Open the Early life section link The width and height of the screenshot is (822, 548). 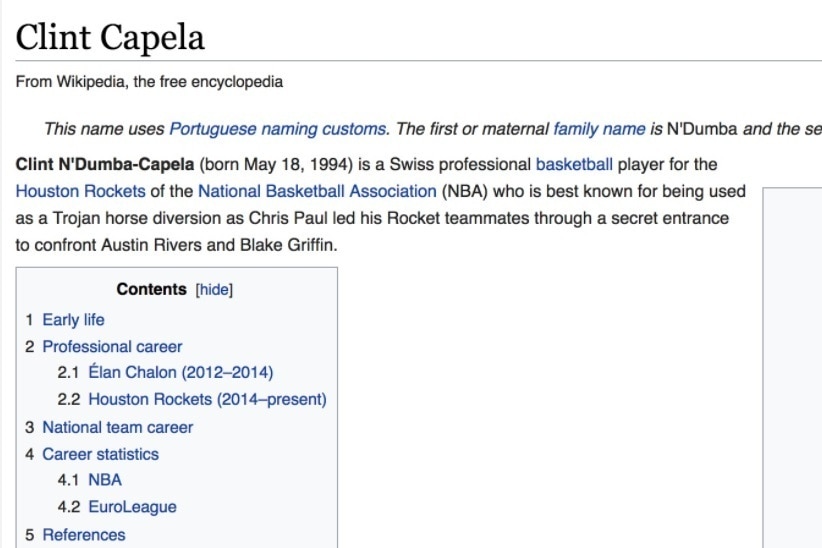(73, 320)
